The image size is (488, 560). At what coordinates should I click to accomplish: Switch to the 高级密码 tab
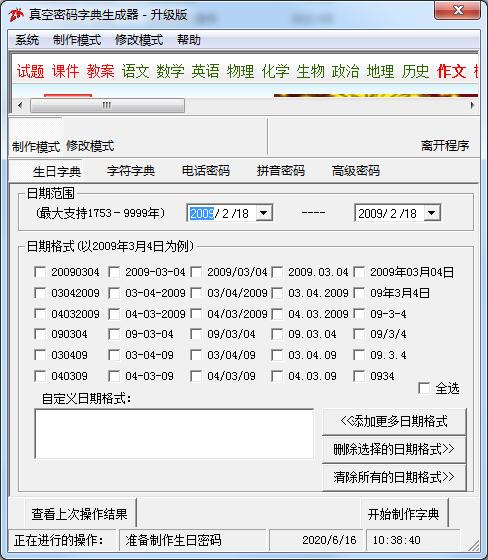coord(356,171)
